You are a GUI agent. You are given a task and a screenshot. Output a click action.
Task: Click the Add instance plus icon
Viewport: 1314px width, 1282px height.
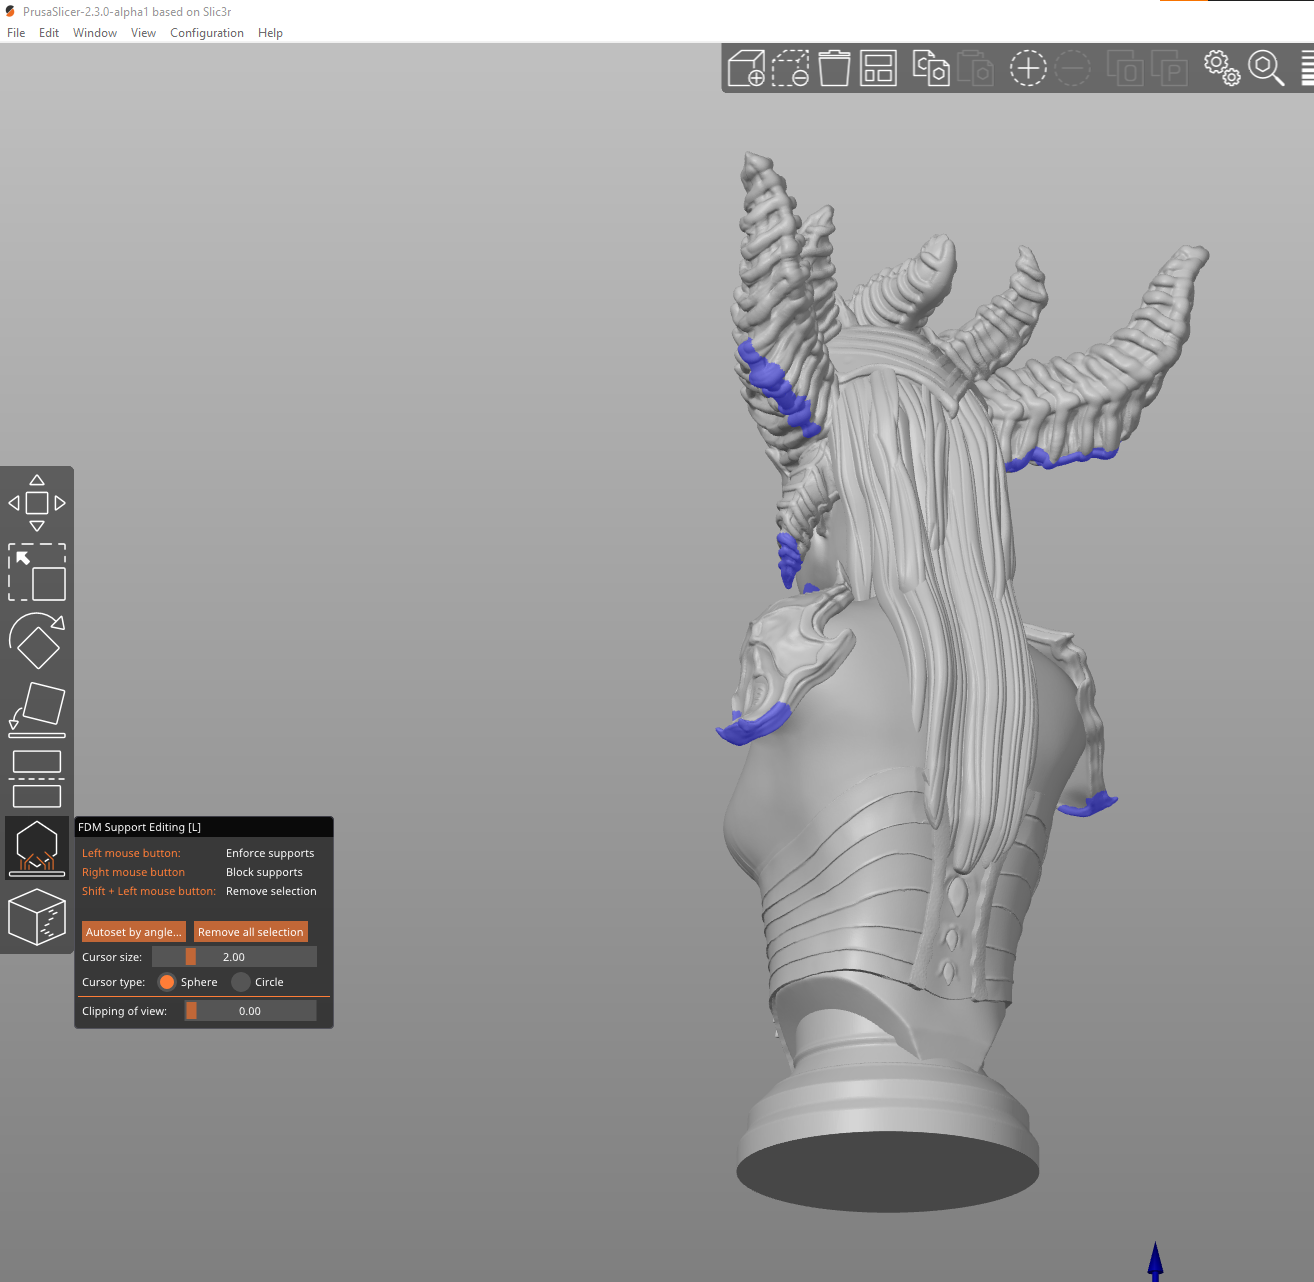tap(1028, 68)
